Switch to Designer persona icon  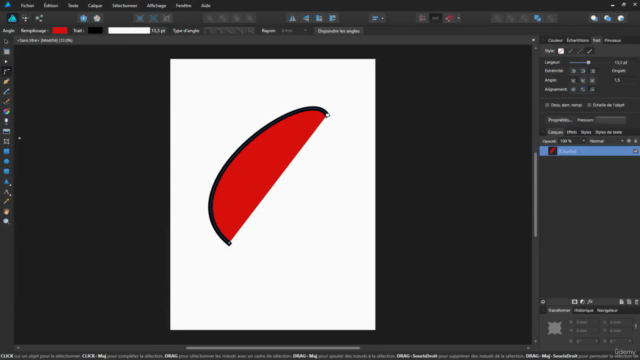[12, 18]
